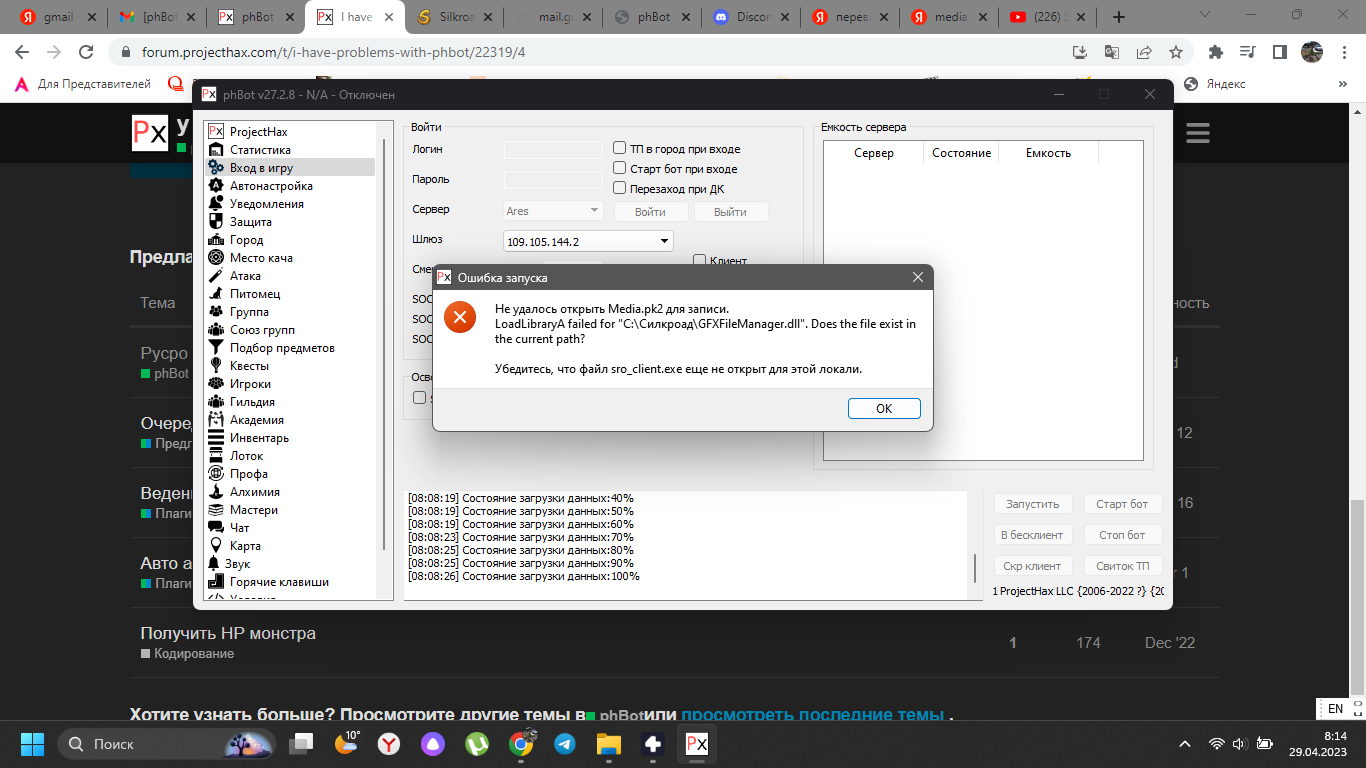Screen dimensions: 1366x768
Task: Select the Защита shield icon
Action: point(215,222)
